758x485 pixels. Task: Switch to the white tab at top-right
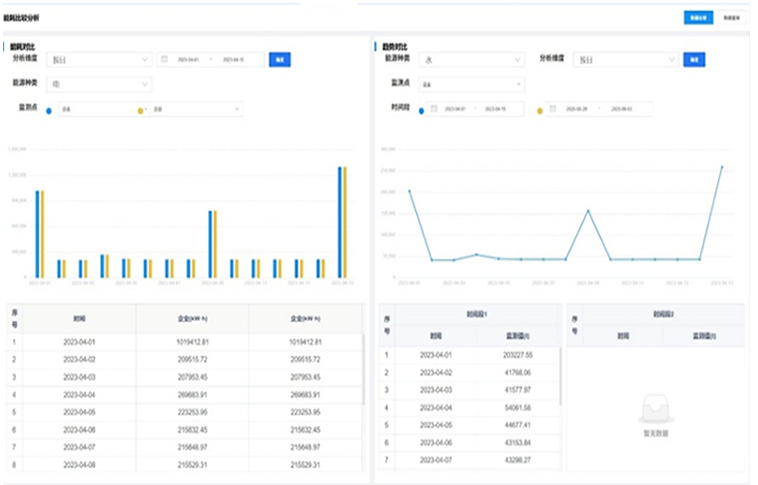point(732,17)
